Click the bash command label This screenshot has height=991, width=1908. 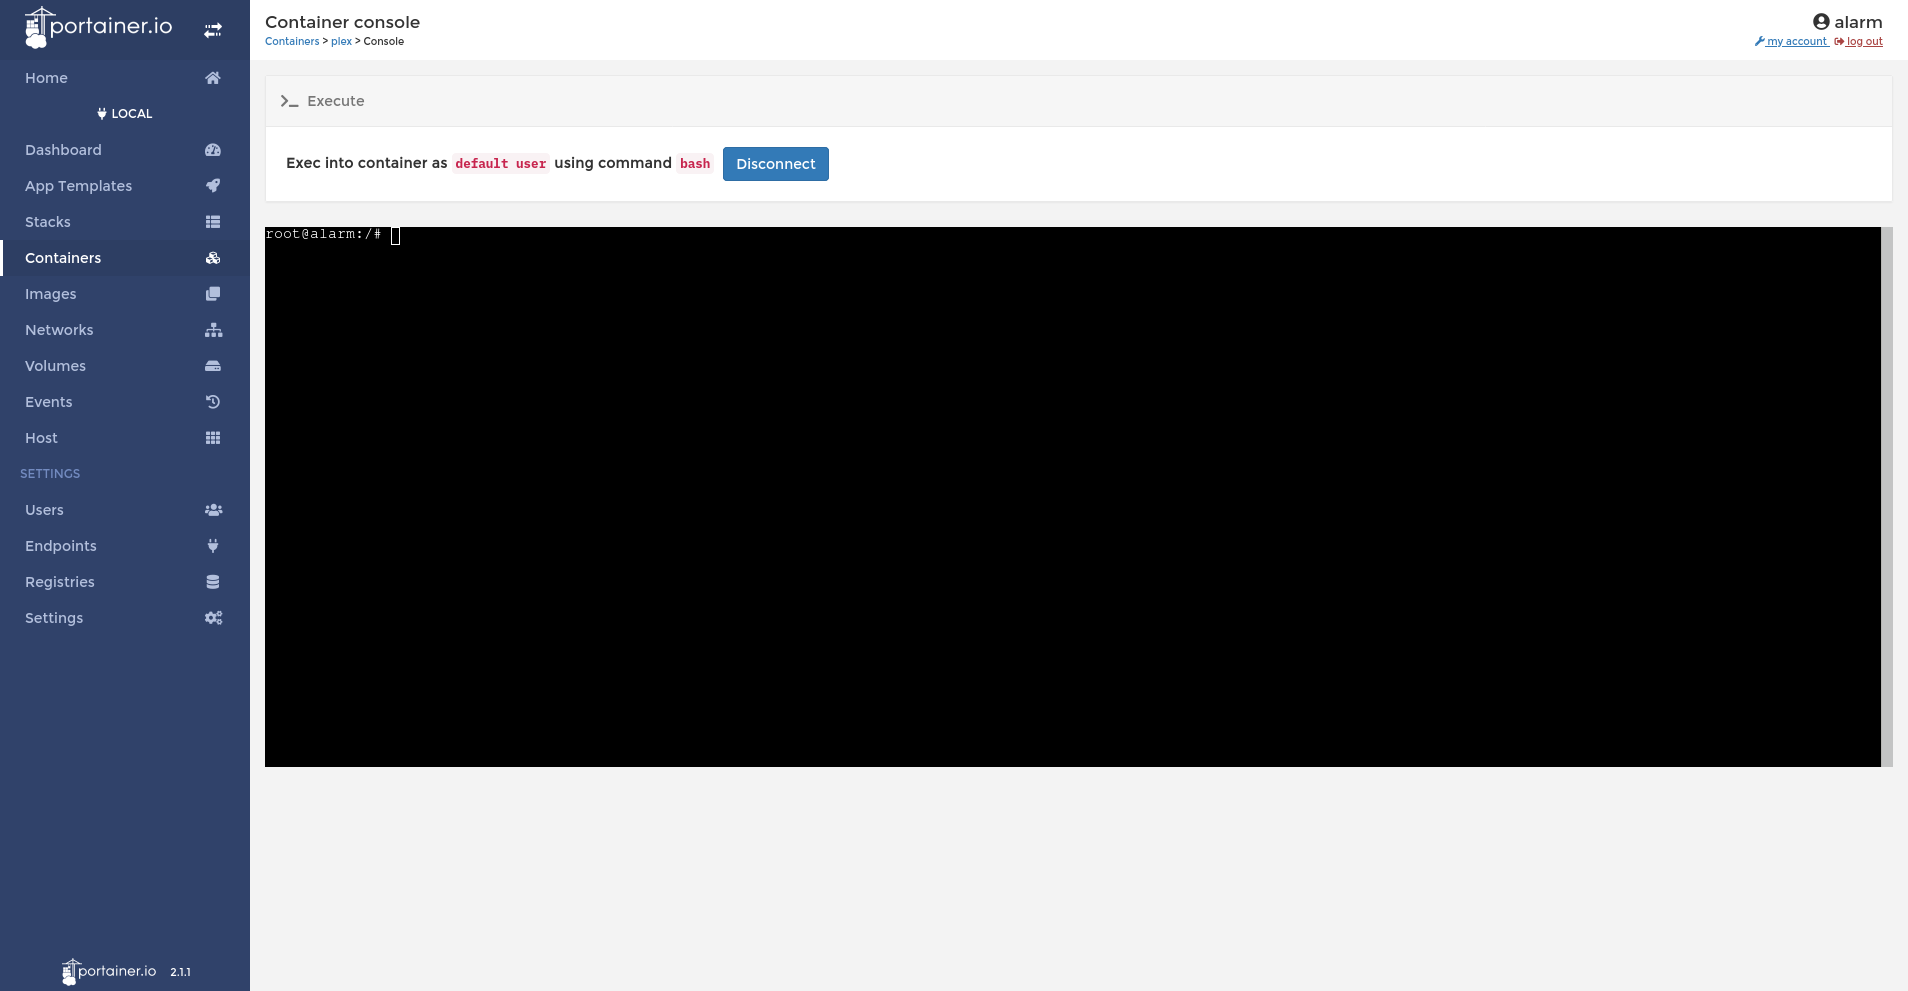pos(695,164)
